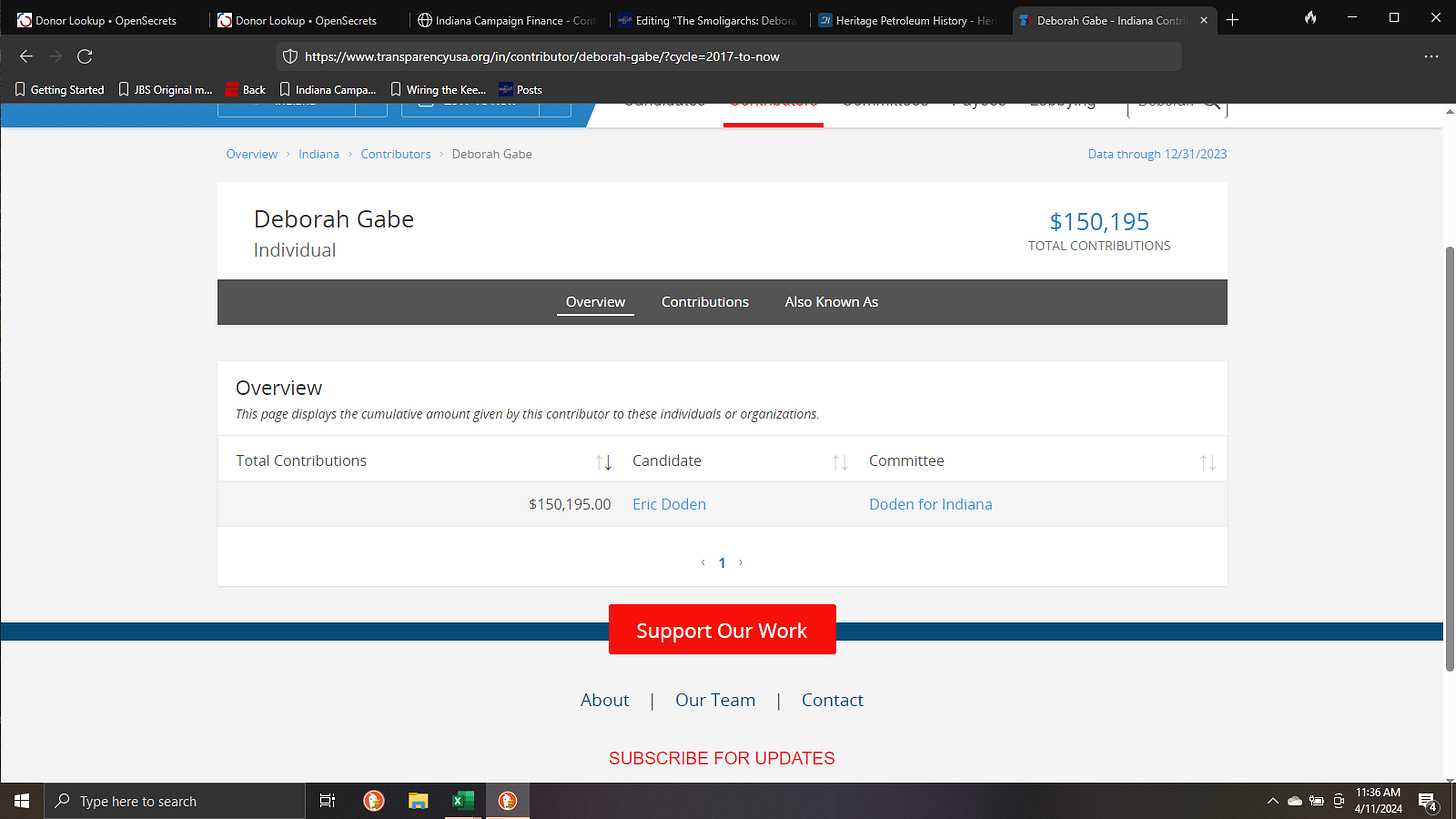Open the Windows Start menu
This screenshot has height=819, width=1456.
[21, 801]
